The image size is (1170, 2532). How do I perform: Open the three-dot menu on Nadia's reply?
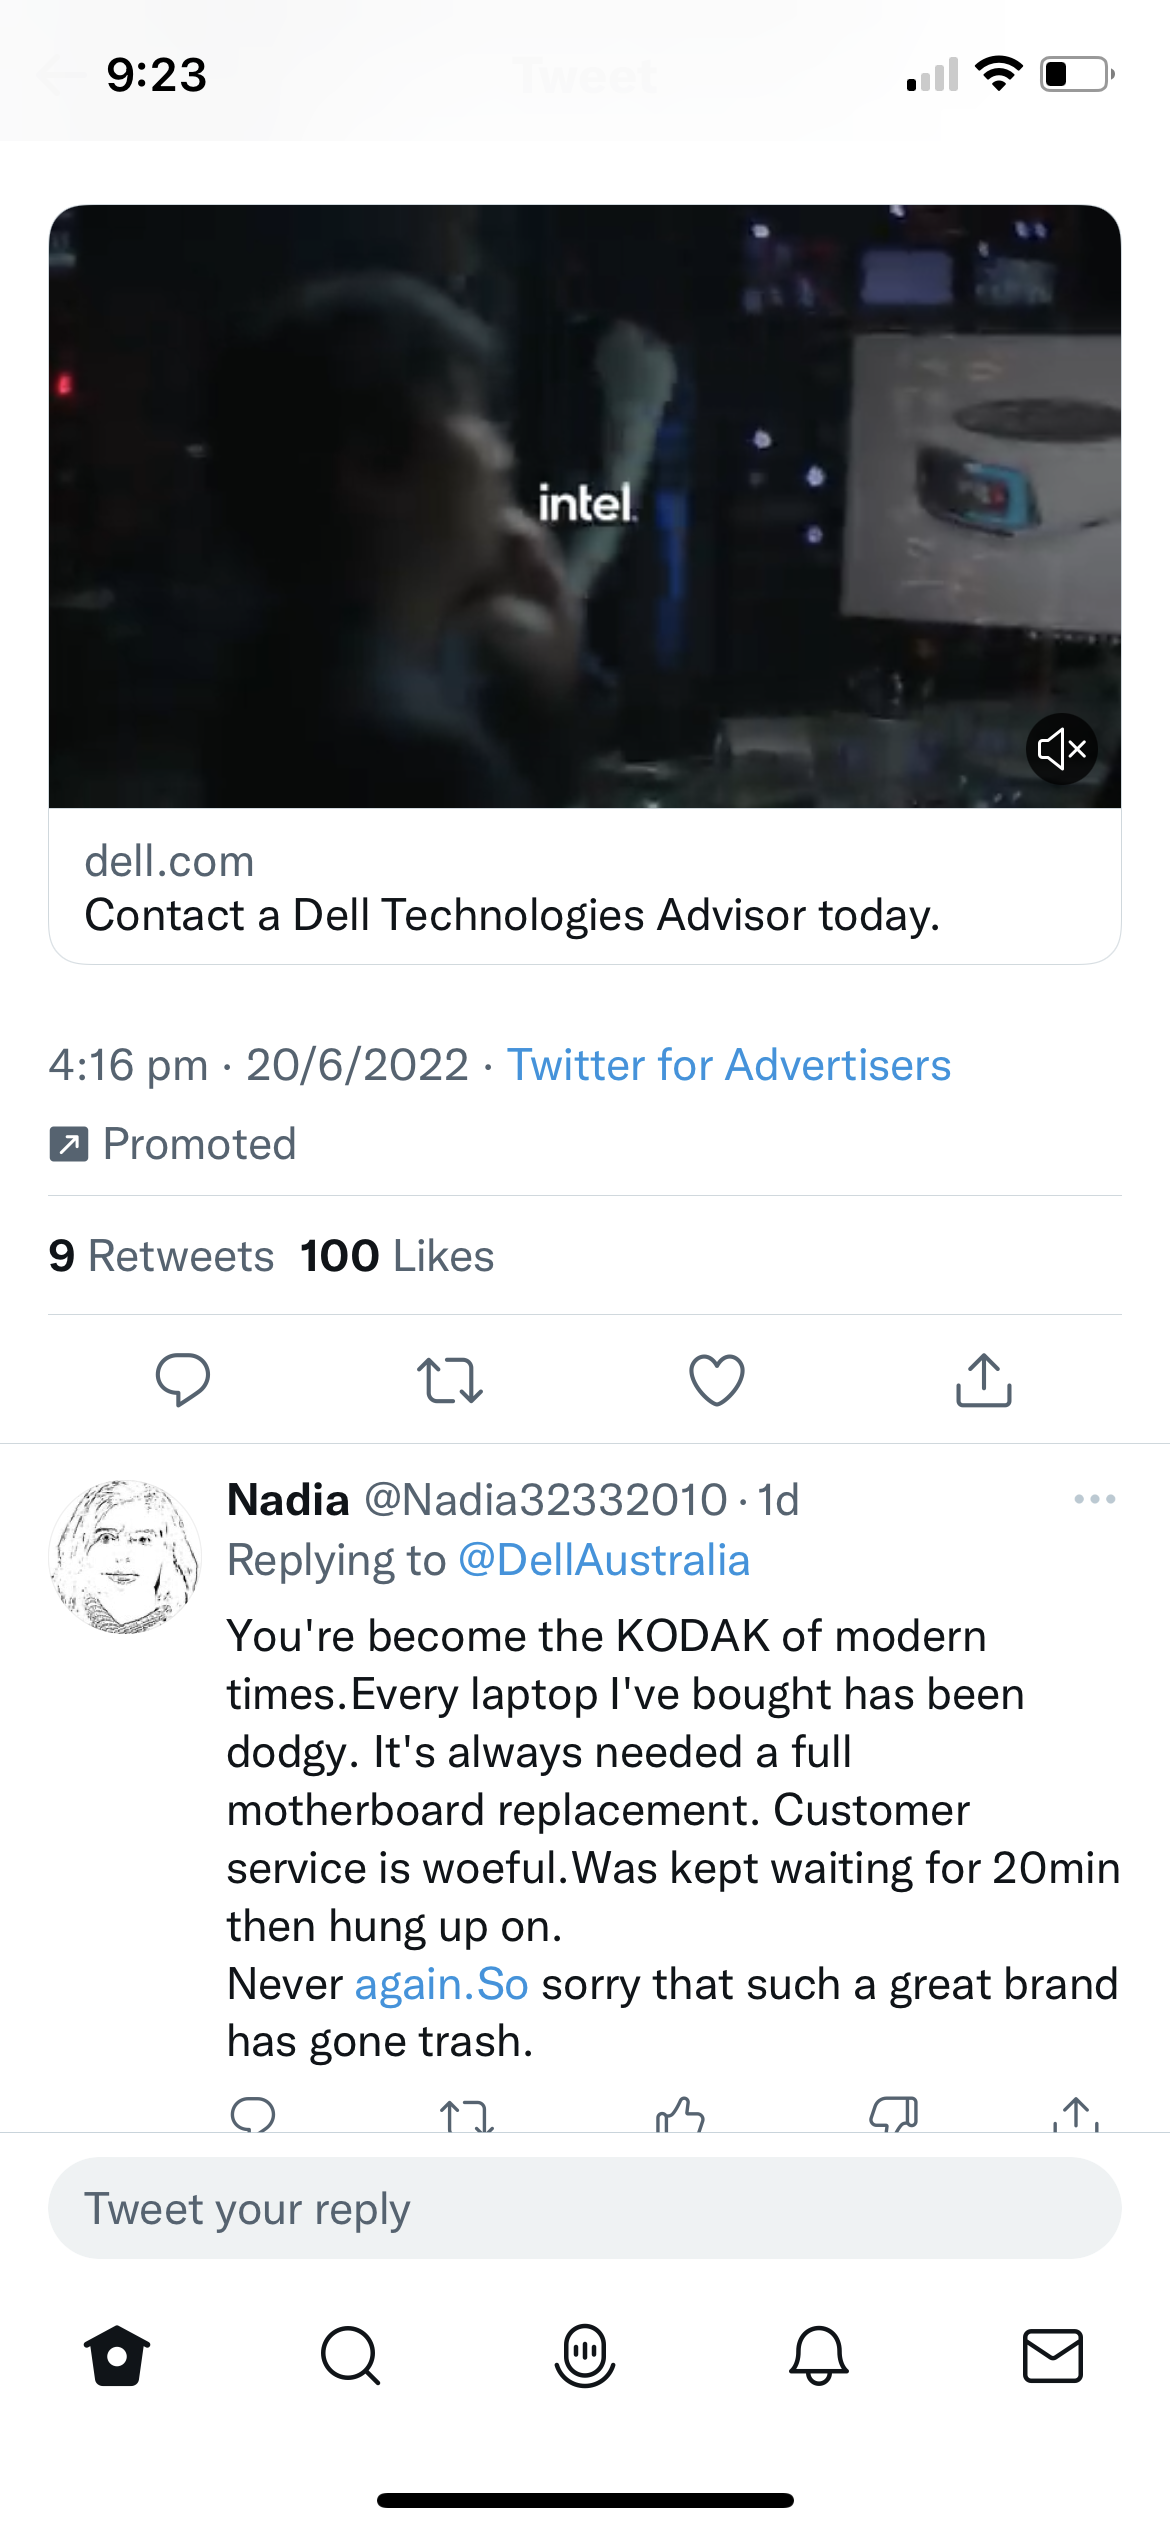(x=1094, y=1499)
